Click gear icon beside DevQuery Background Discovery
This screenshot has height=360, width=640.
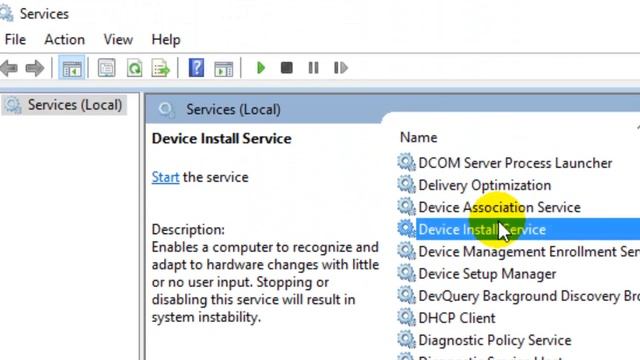[407, 295]
